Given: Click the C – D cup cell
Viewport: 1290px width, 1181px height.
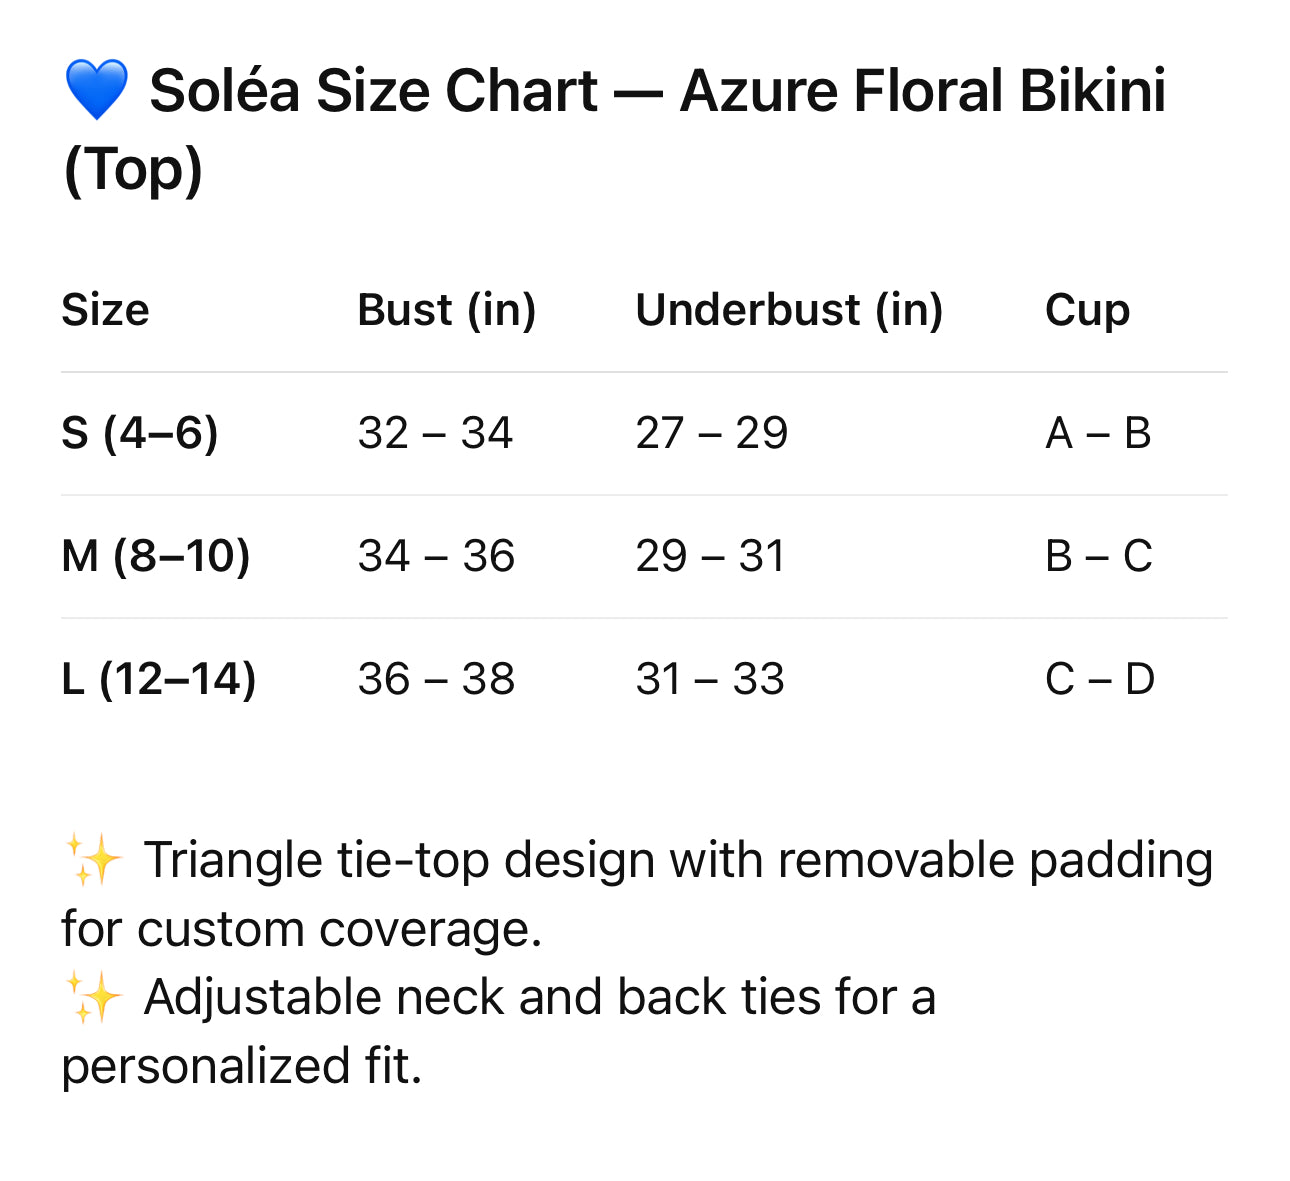Looking at the screenshot, I should (x=1099, y=679).
